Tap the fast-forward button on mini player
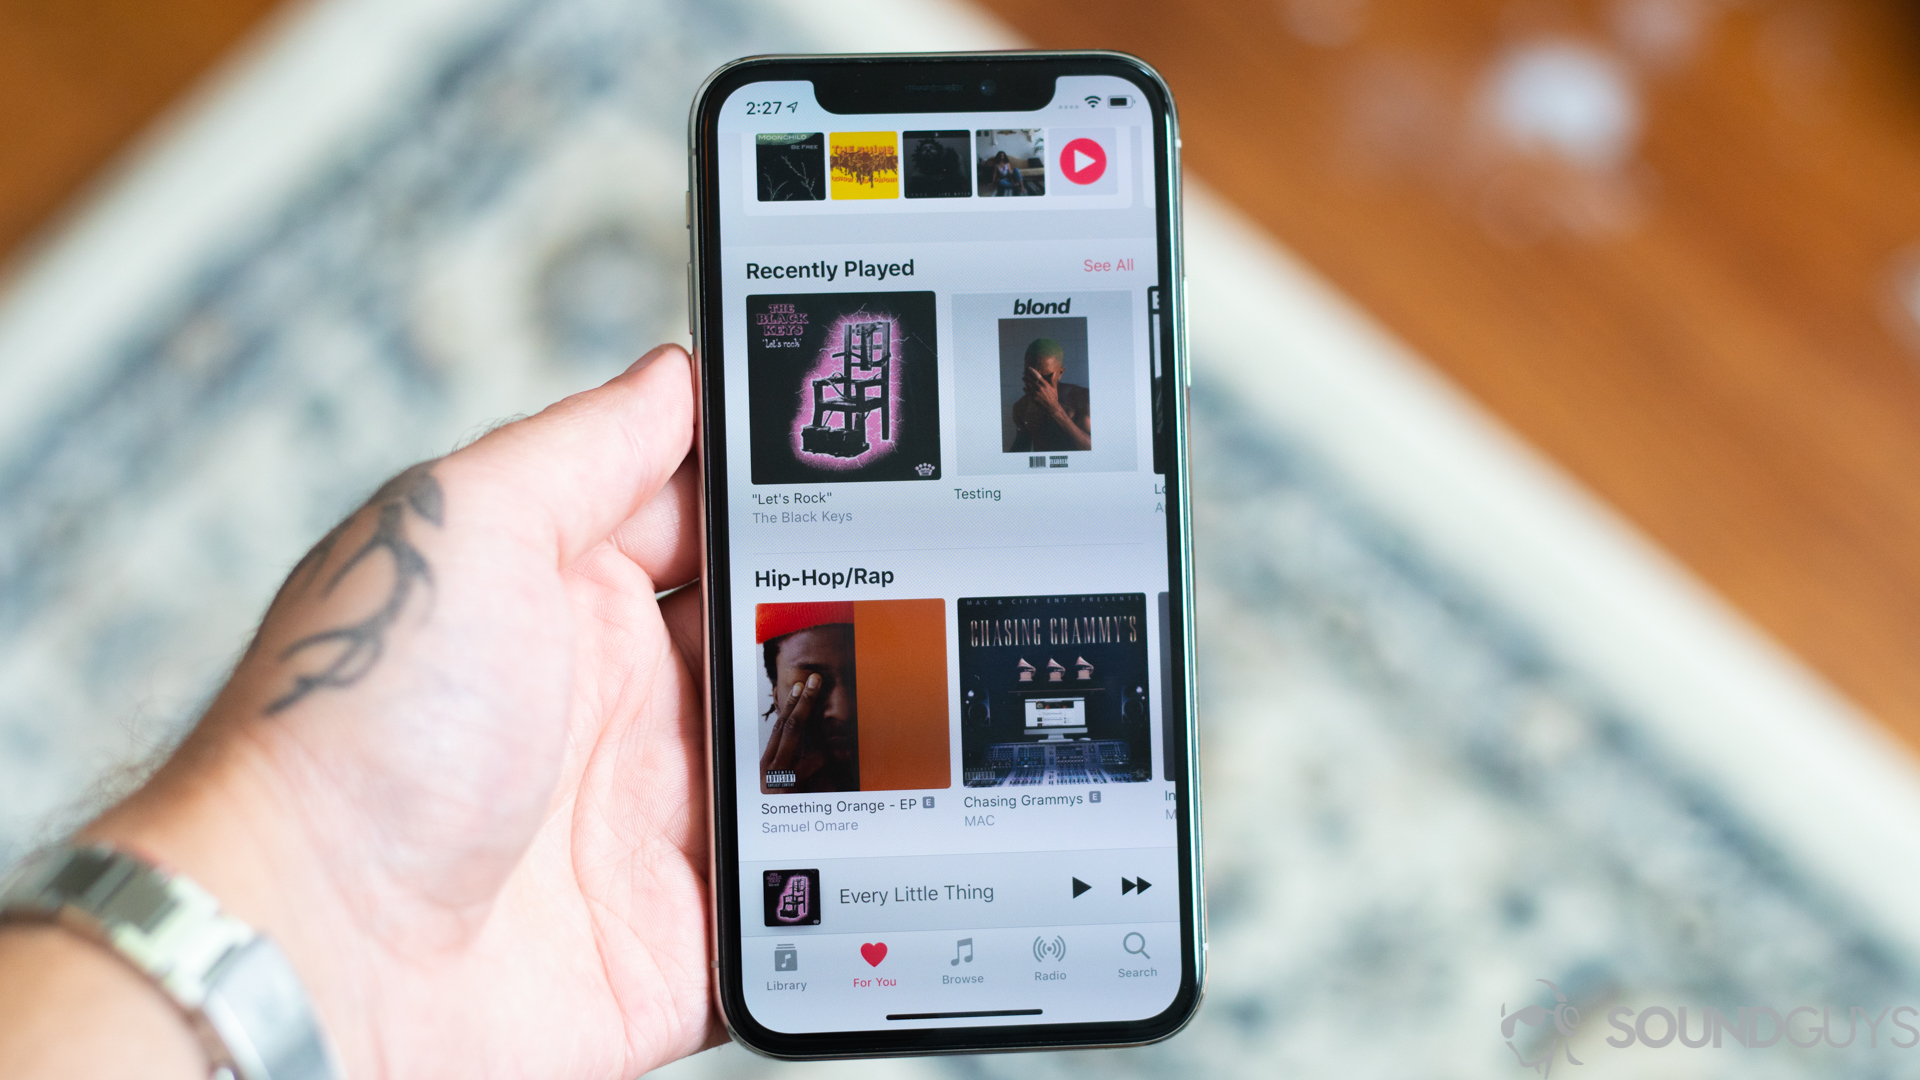 coord(1133,886)
